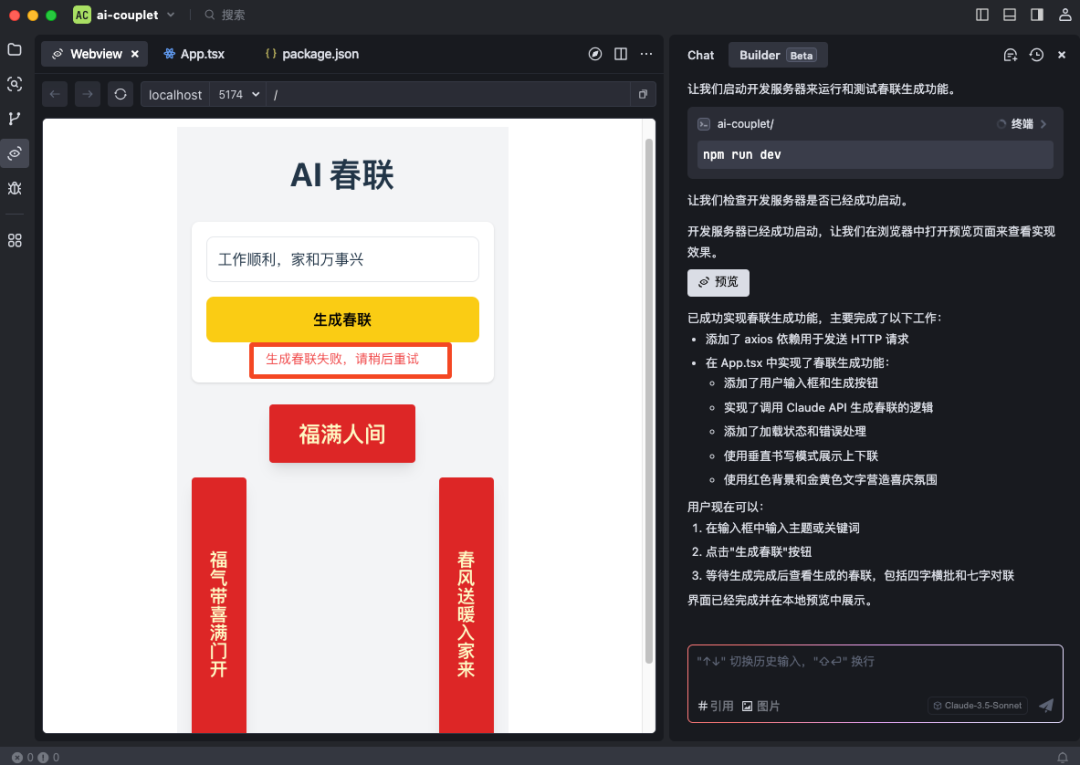Click the #引用 reference button
Screen dimensions: 1080x765
click(x=715, y=706)
